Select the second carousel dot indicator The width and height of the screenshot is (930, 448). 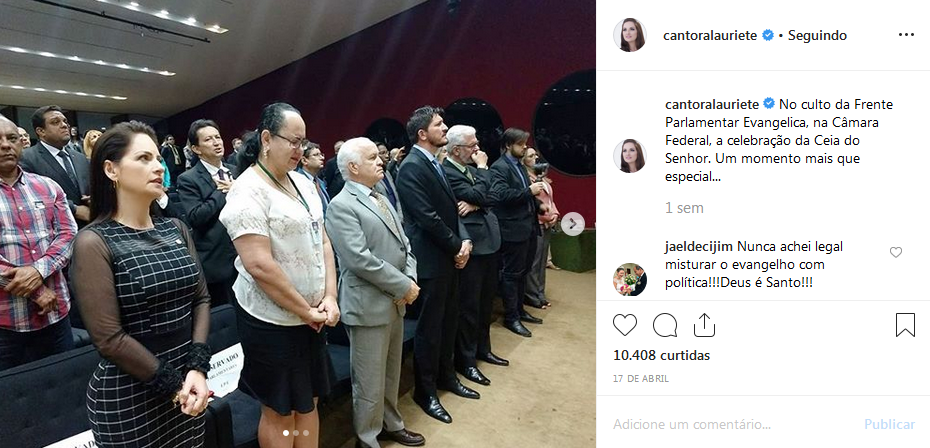tap(296, 433)
